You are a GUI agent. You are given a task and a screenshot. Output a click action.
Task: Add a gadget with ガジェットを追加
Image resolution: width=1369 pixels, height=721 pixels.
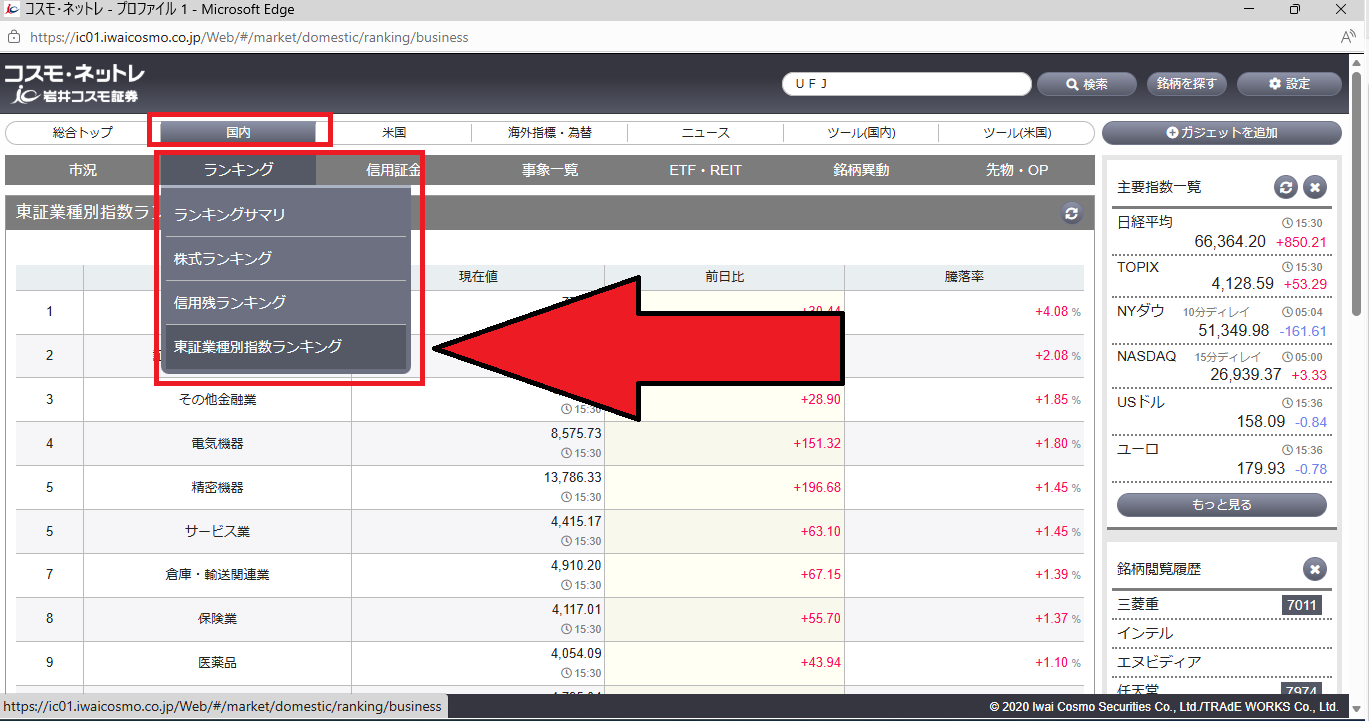(1222, 132)
